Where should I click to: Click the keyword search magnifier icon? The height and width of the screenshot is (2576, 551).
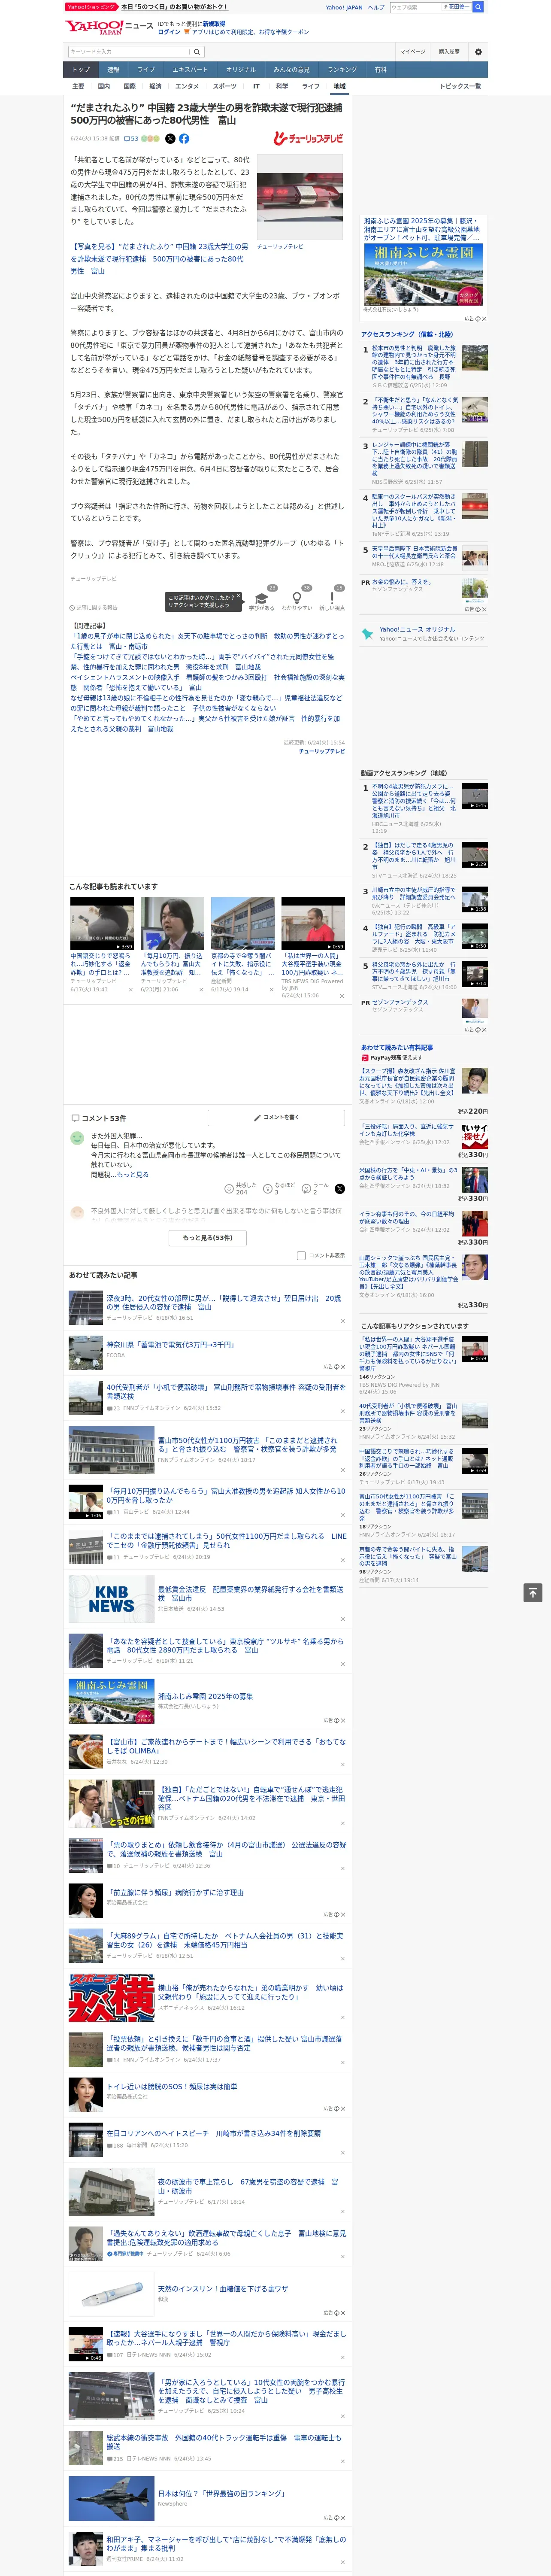[197, 52]
